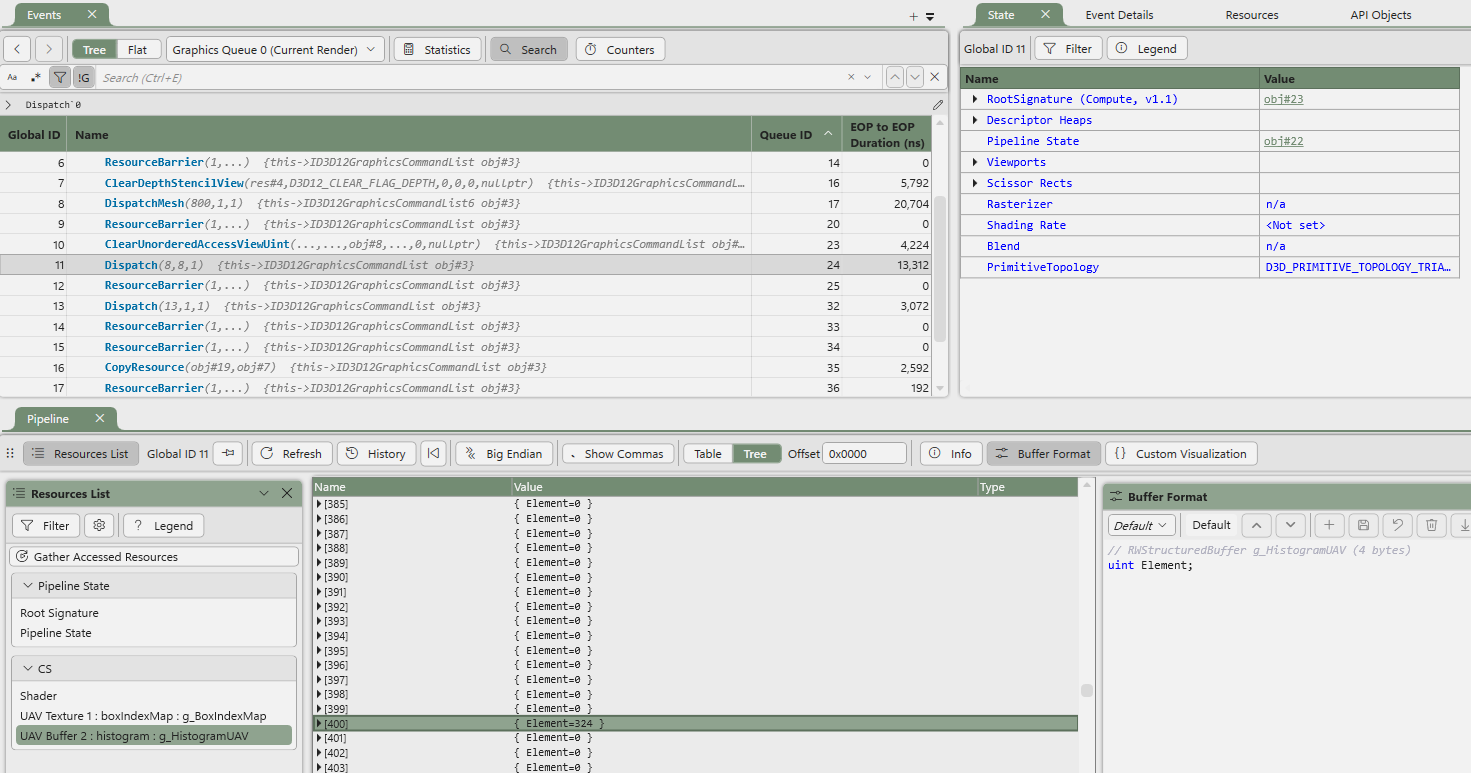Viewport: 1471px width, 773px height.
Task: Click the add (+) icon in Buffer Format
Action: coord(1328,525)
